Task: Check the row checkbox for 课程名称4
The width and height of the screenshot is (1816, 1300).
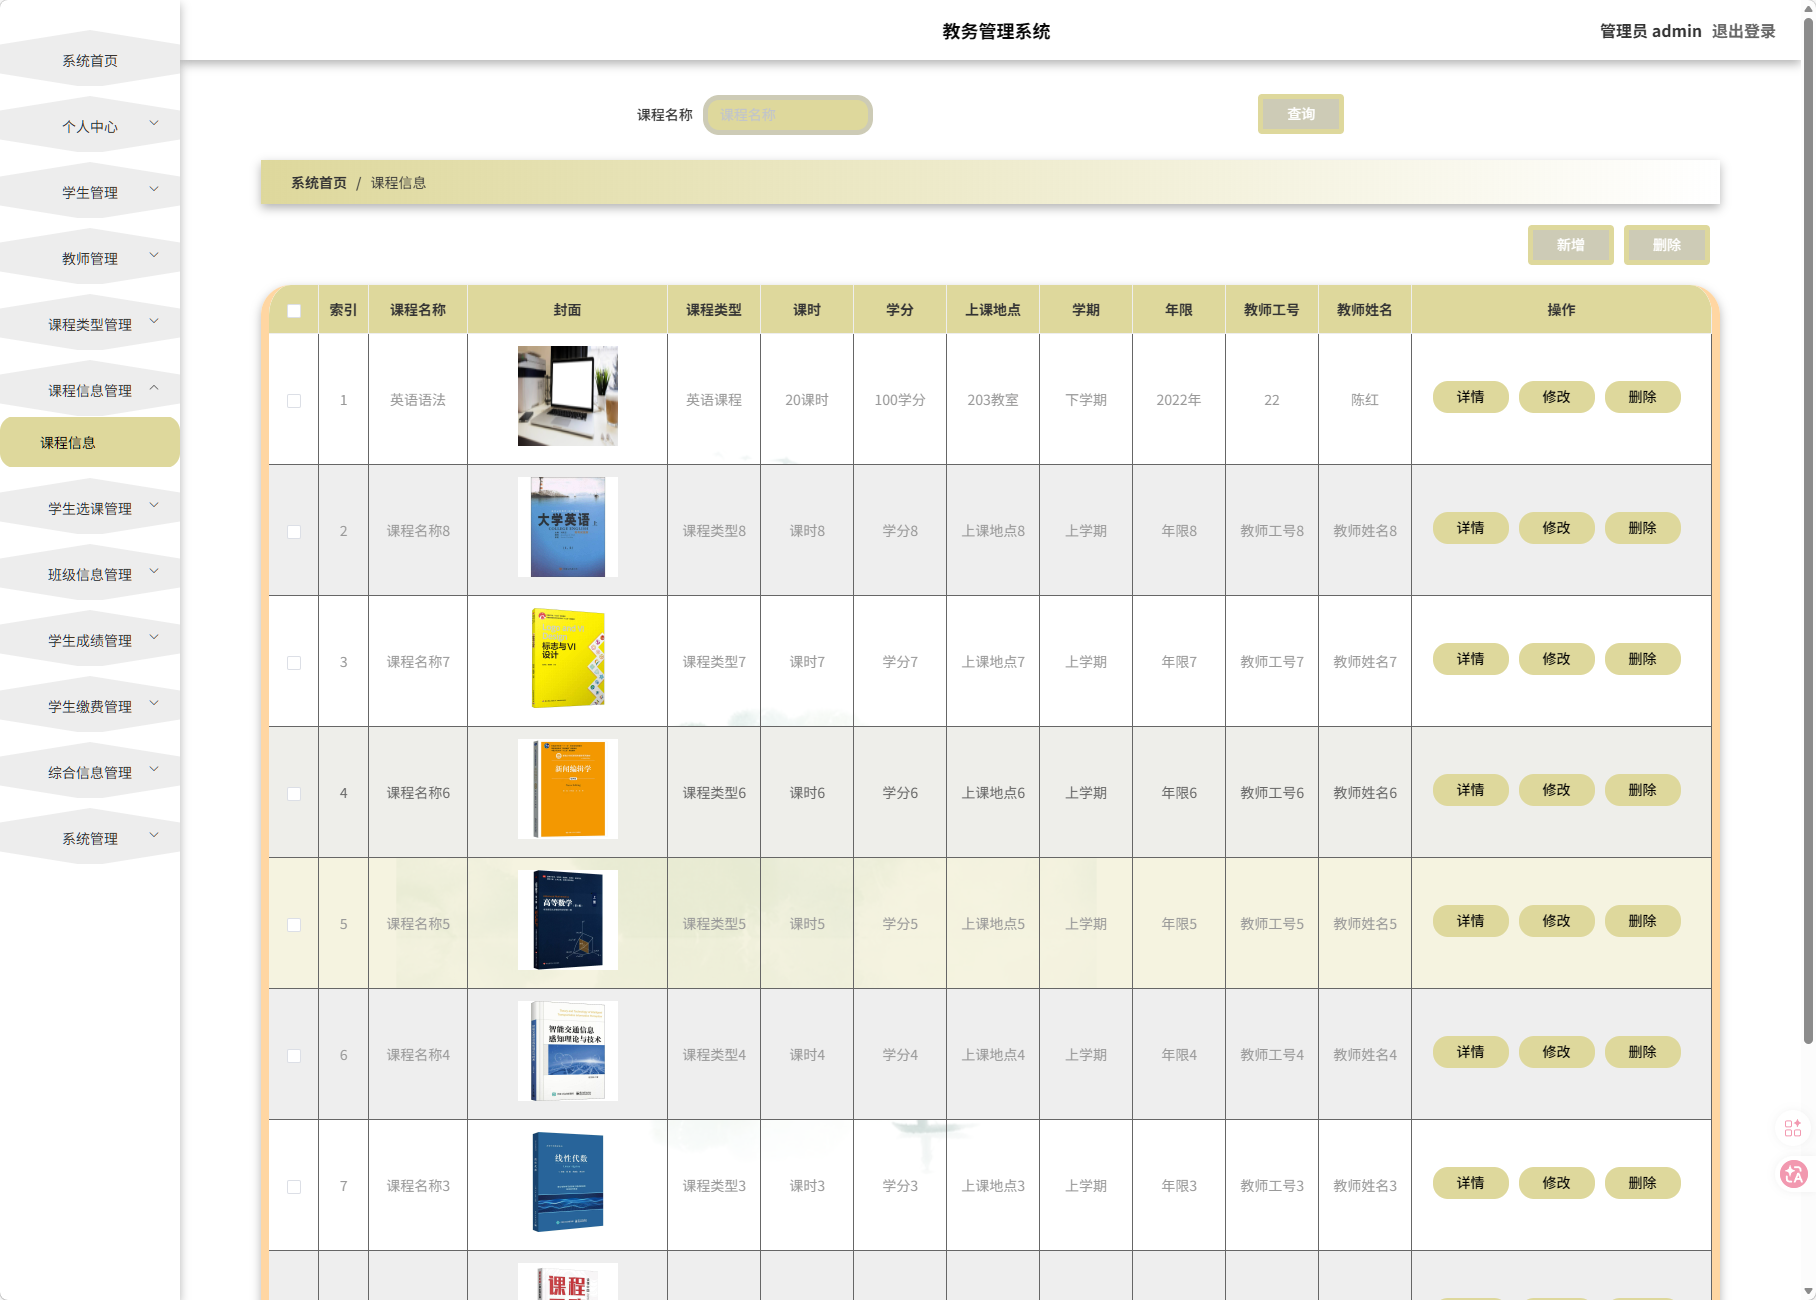Action: [294, 1056]
